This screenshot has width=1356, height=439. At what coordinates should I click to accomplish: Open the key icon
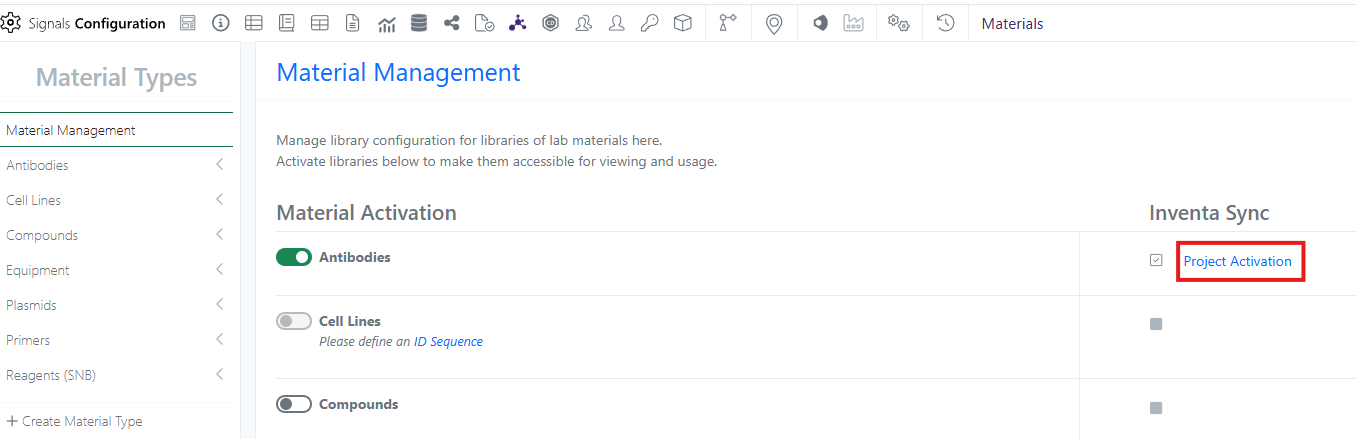pyautogui.click(x=650, y=23)
